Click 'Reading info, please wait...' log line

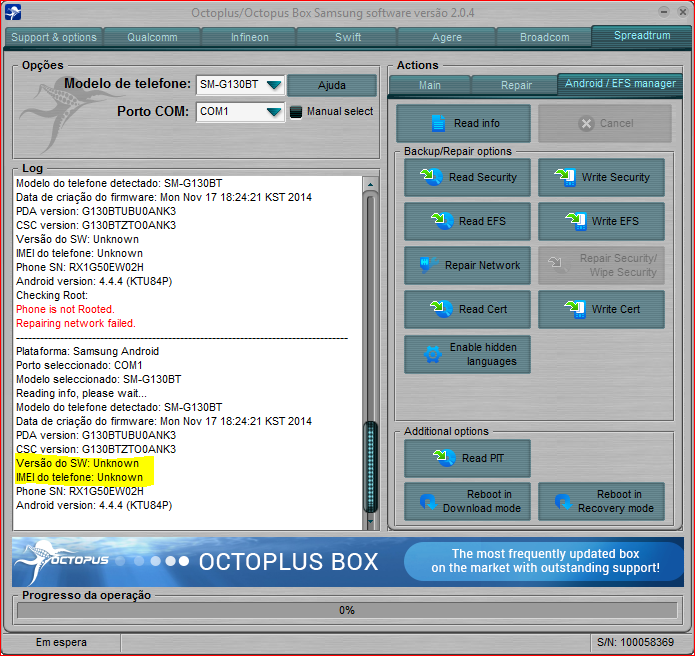(x=81, y=393)
